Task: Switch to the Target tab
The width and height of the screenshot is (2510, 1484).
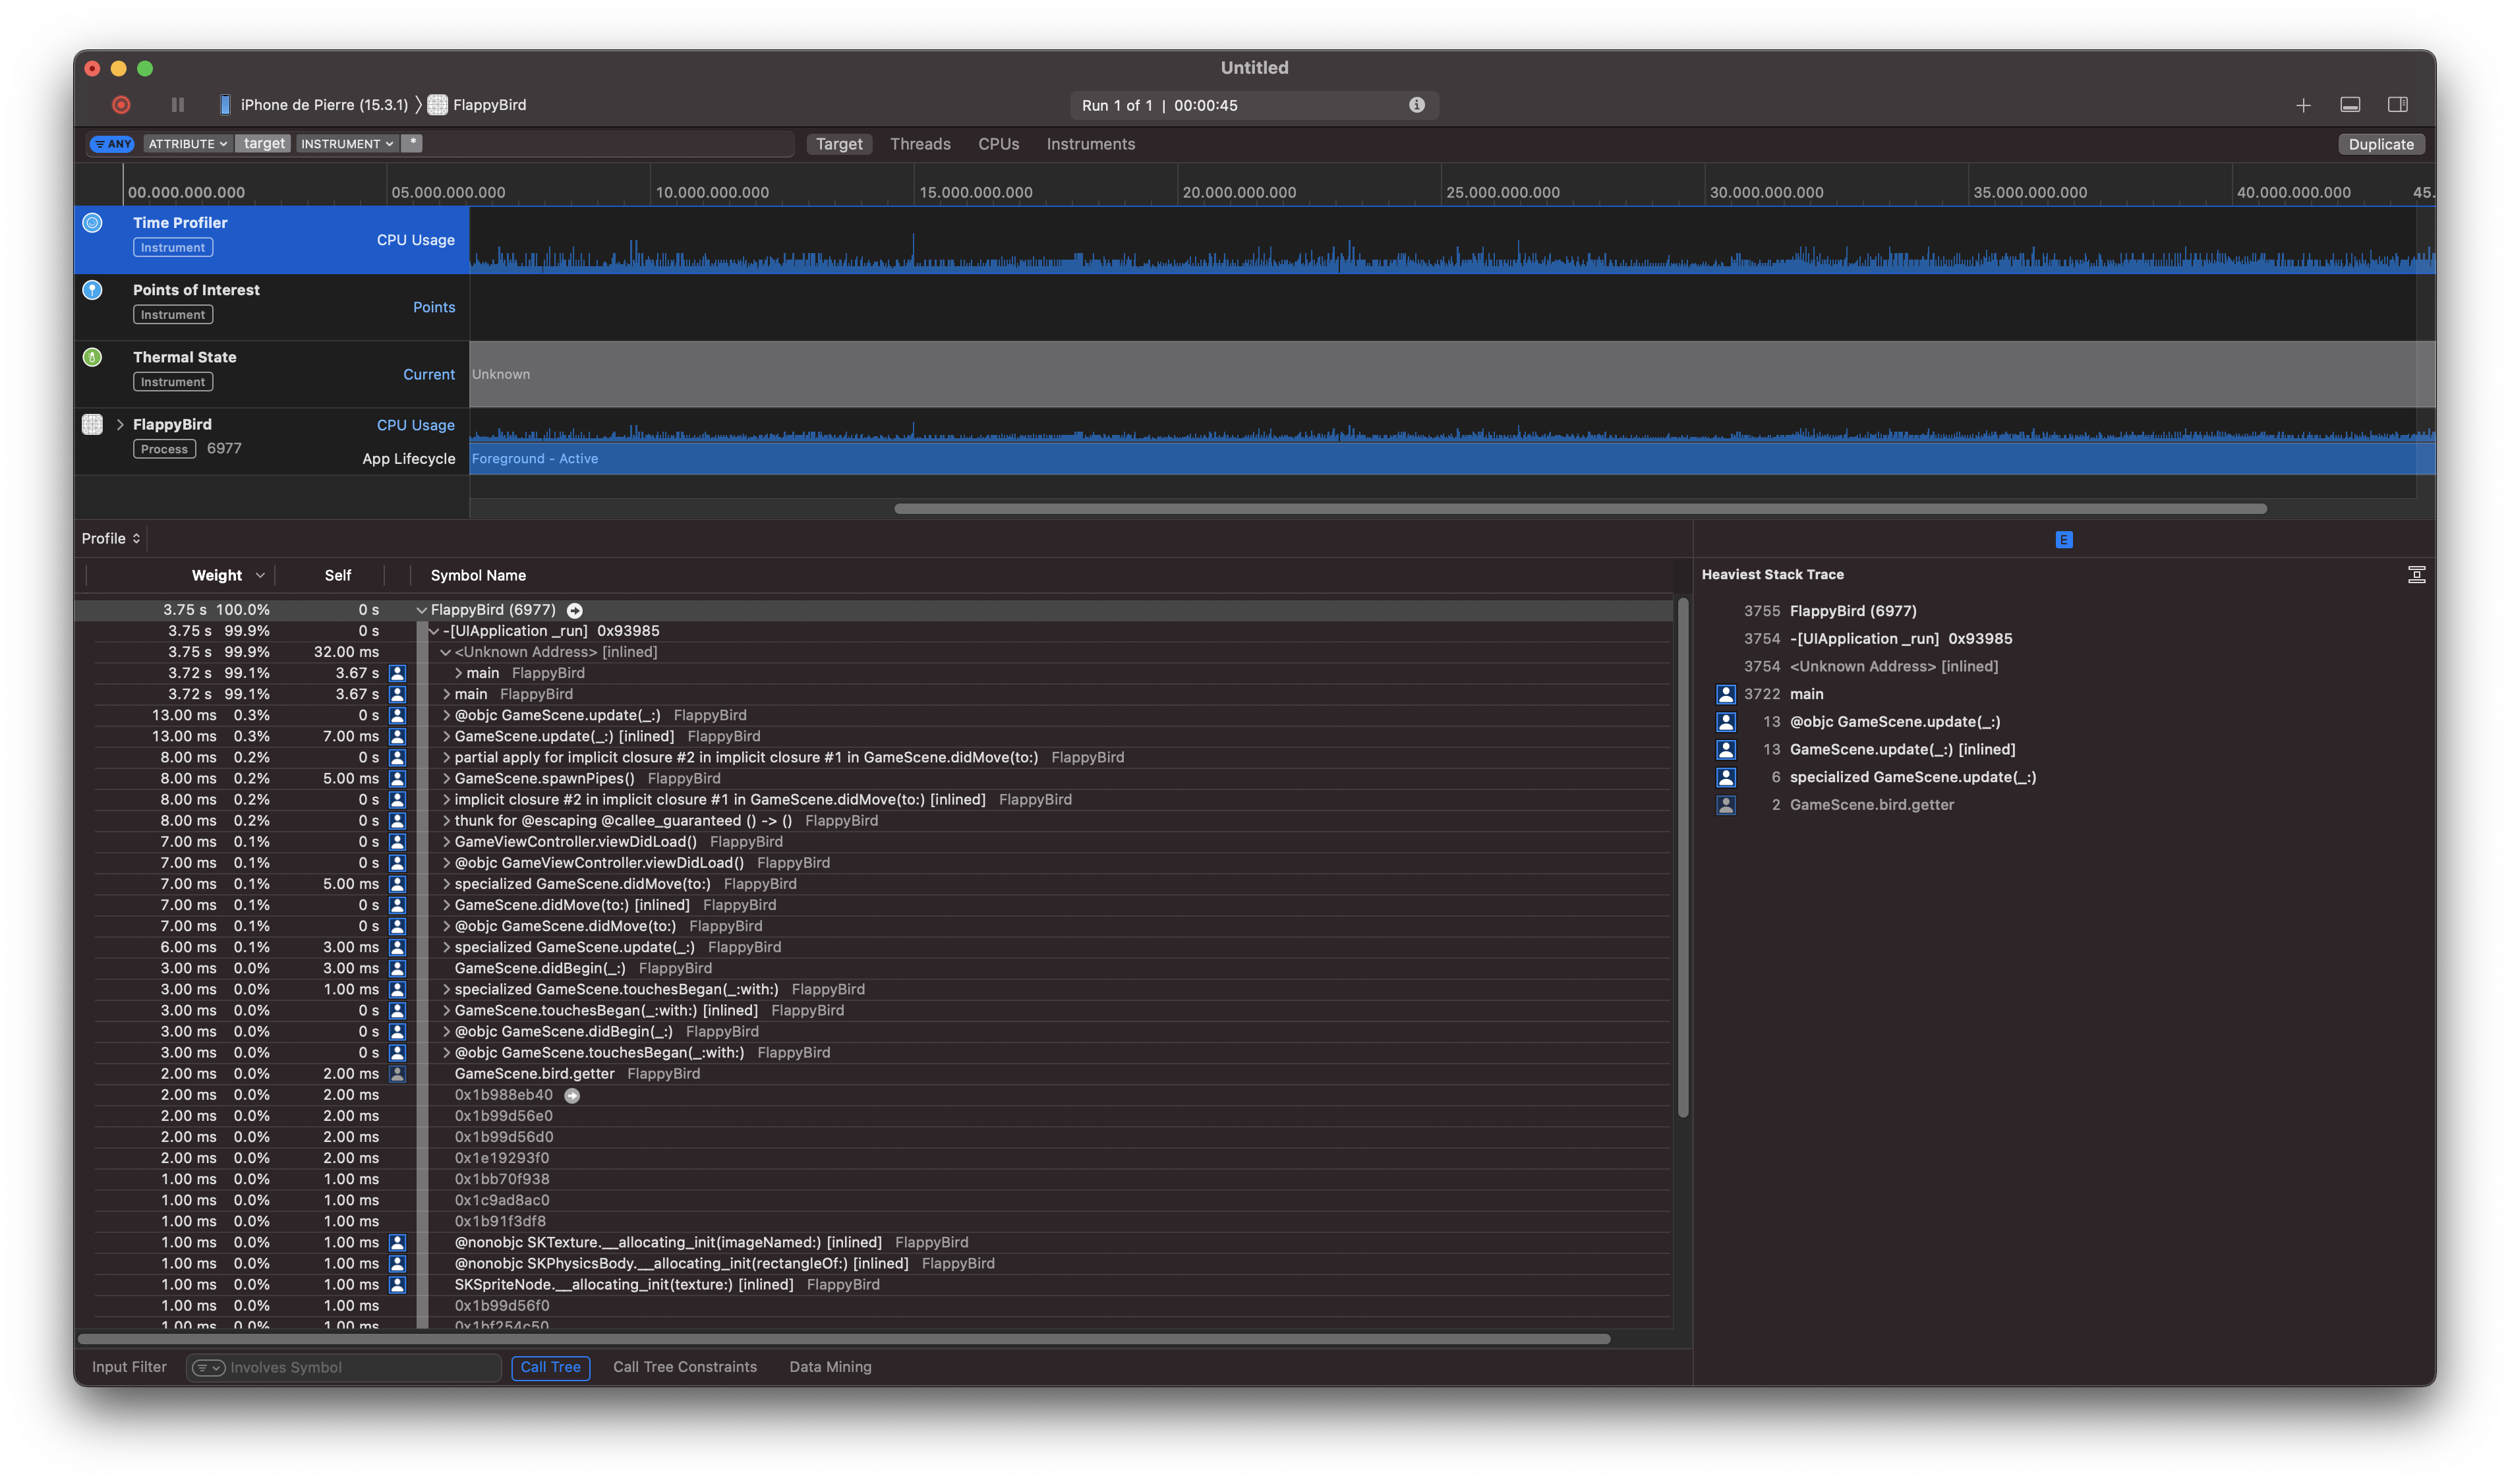Action: [x=839, y=144]
